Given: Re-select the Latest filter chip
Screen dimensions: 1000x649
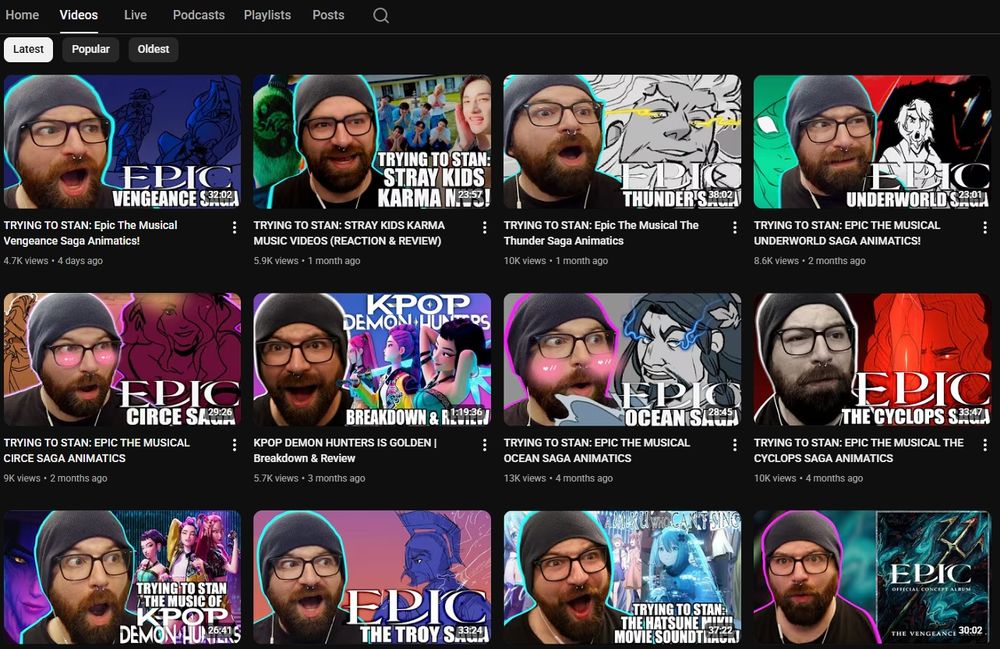Looking at the screenshot, I should point(28,49).
